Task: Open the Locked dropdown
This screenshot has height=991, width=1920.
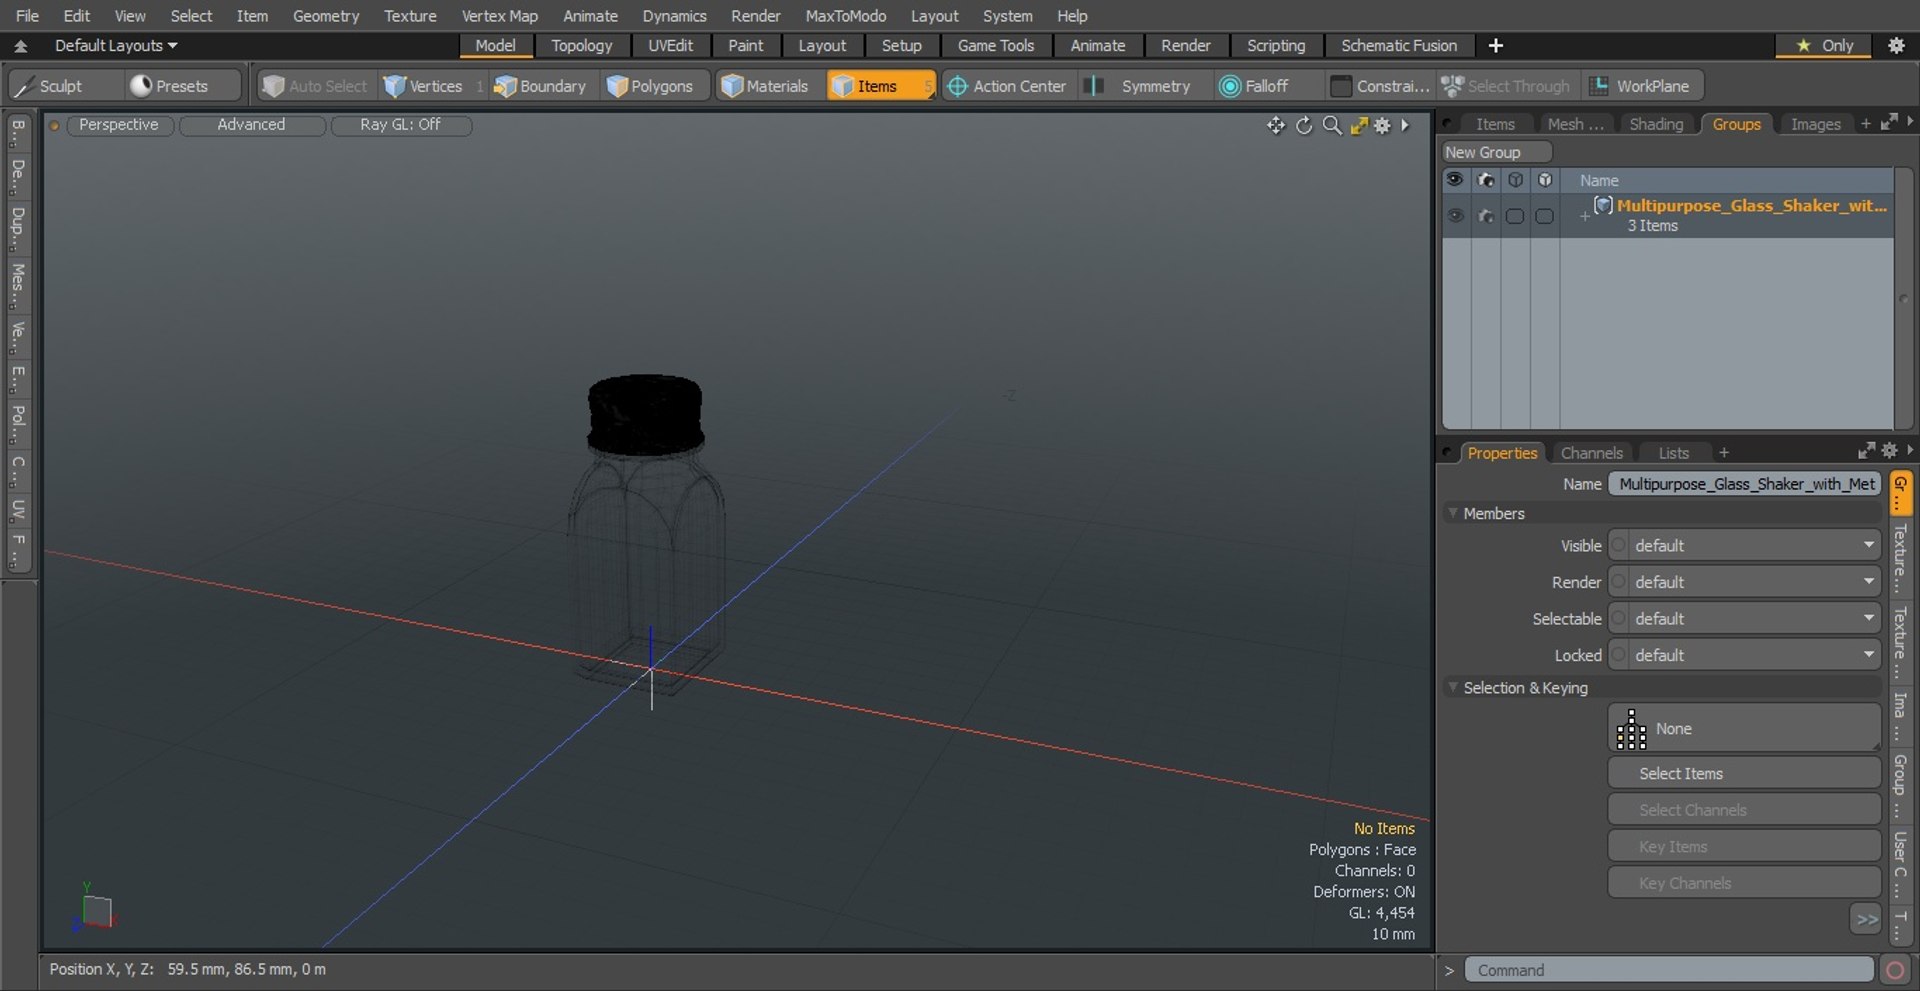Action: coord(1755,655)
